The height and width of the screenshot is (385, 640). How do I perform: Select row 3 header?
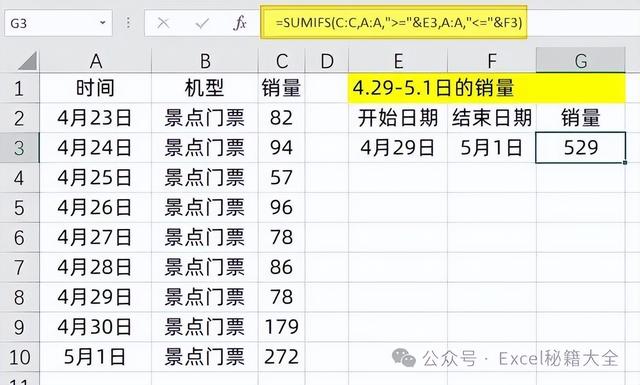tap(20, 148)
